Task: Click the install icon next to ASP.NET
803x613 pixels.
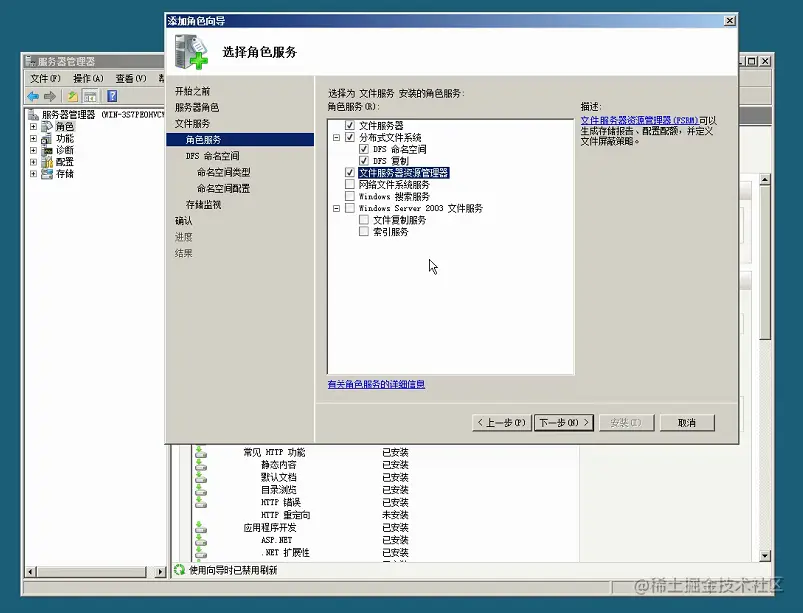Action: point(201,540)
